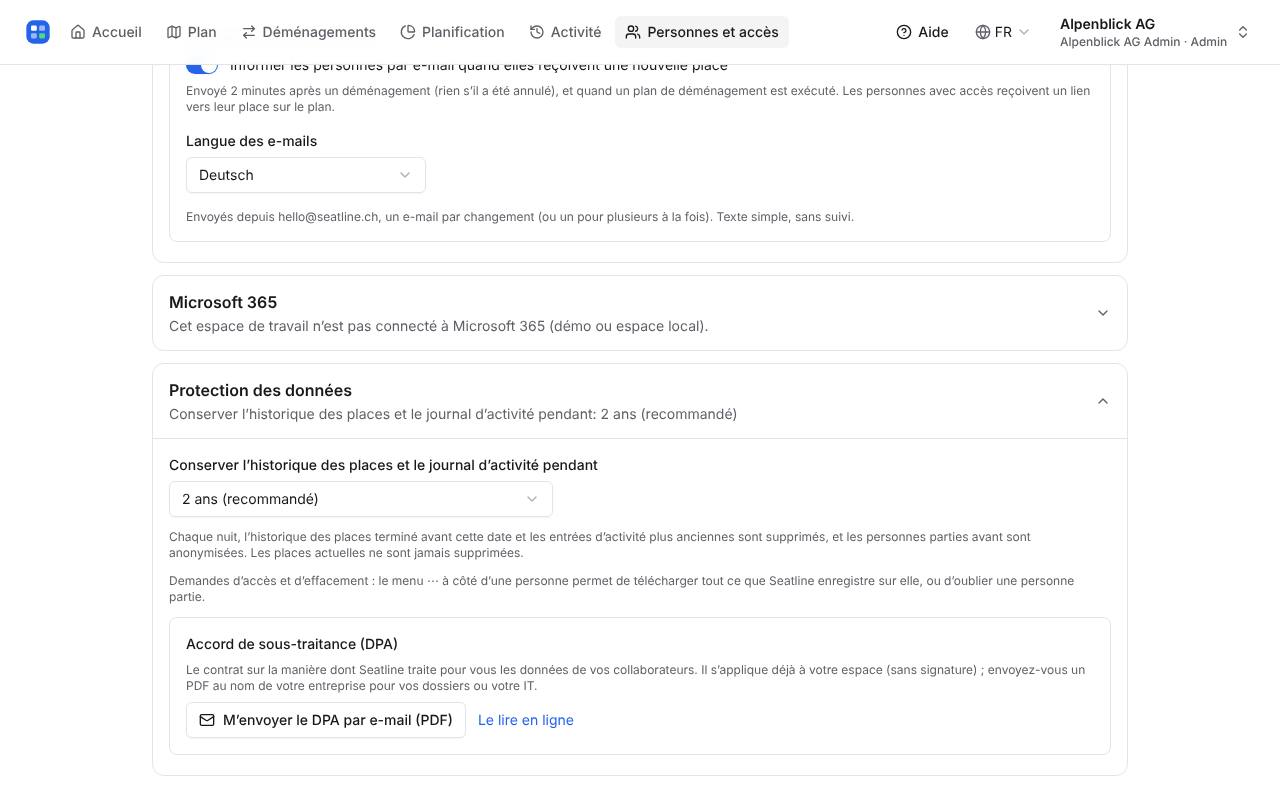Click the Planification pie-chart icon
Screen dimensions: 1280x800
coord(408,32)
